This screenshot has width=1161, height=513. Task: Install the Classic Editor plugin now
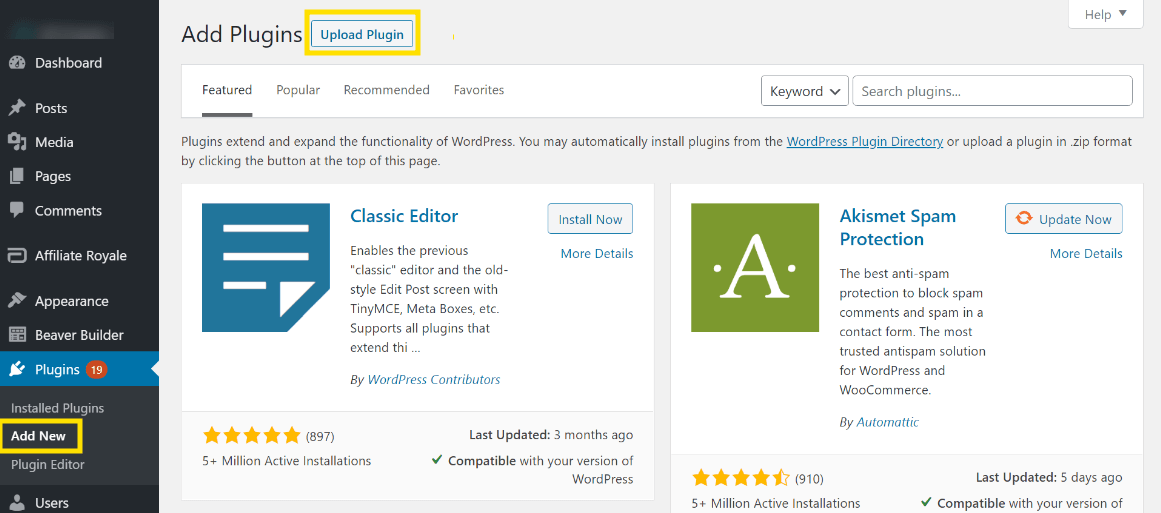coord(590,219)
